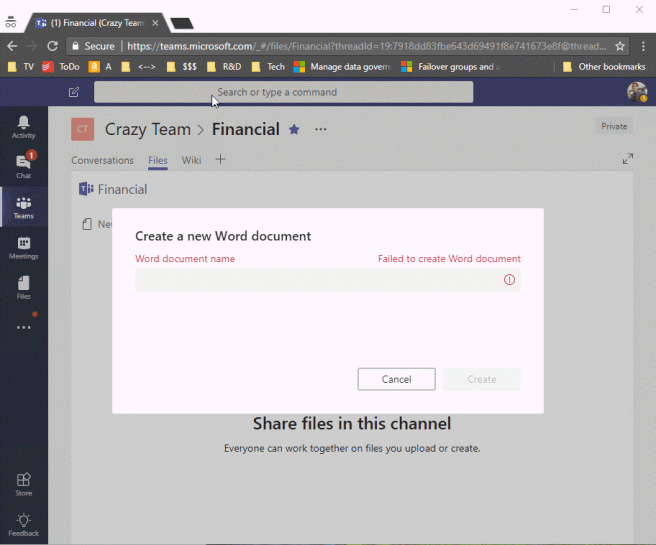This screenshot has height=545, width=656.
Task: Open the Store in sidebar
Action: pos(23,485)
